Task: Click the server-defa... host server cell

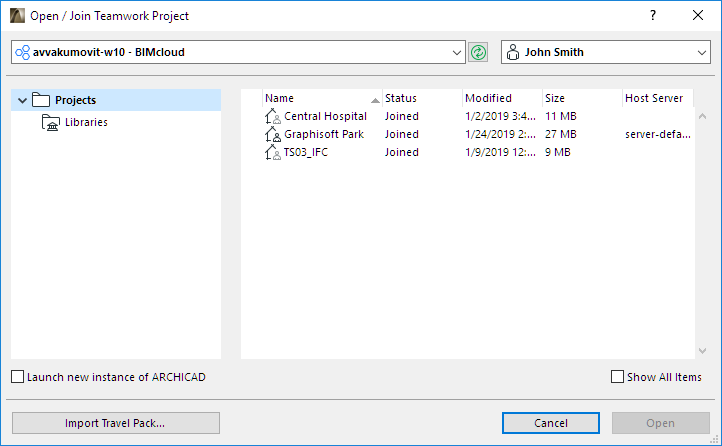Action: 658,134
